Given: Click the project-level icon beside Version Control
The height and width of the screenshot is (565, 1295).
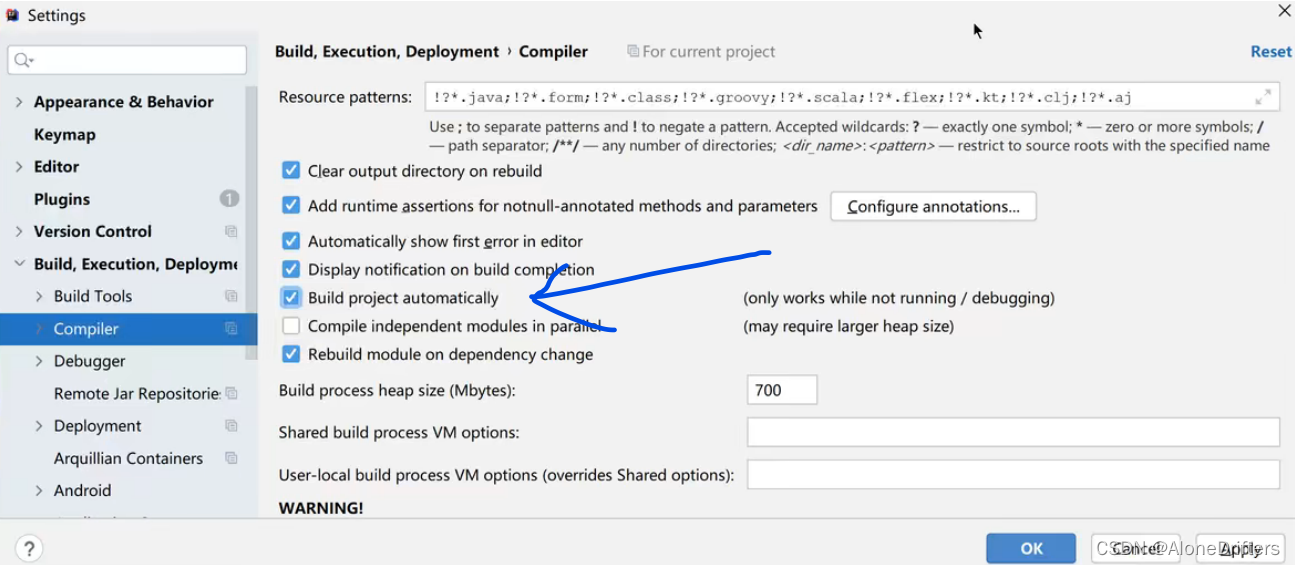Looking at the screenshot, I should click(231, 231).
